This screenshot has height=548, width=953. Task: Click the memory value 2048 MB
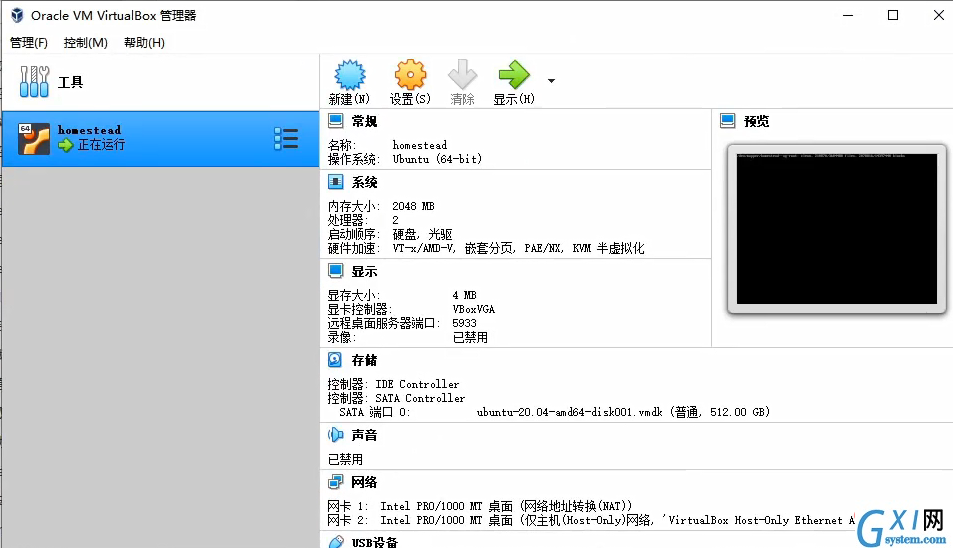tap(413, 206)
